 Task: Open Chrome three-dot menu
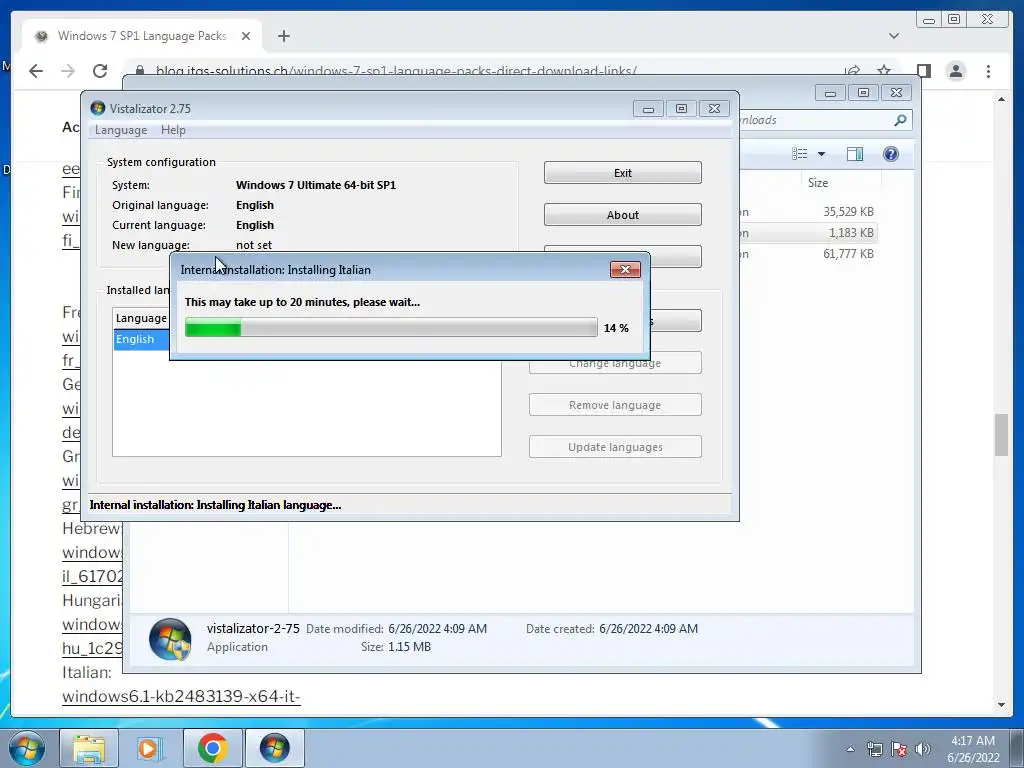(988, 71)
